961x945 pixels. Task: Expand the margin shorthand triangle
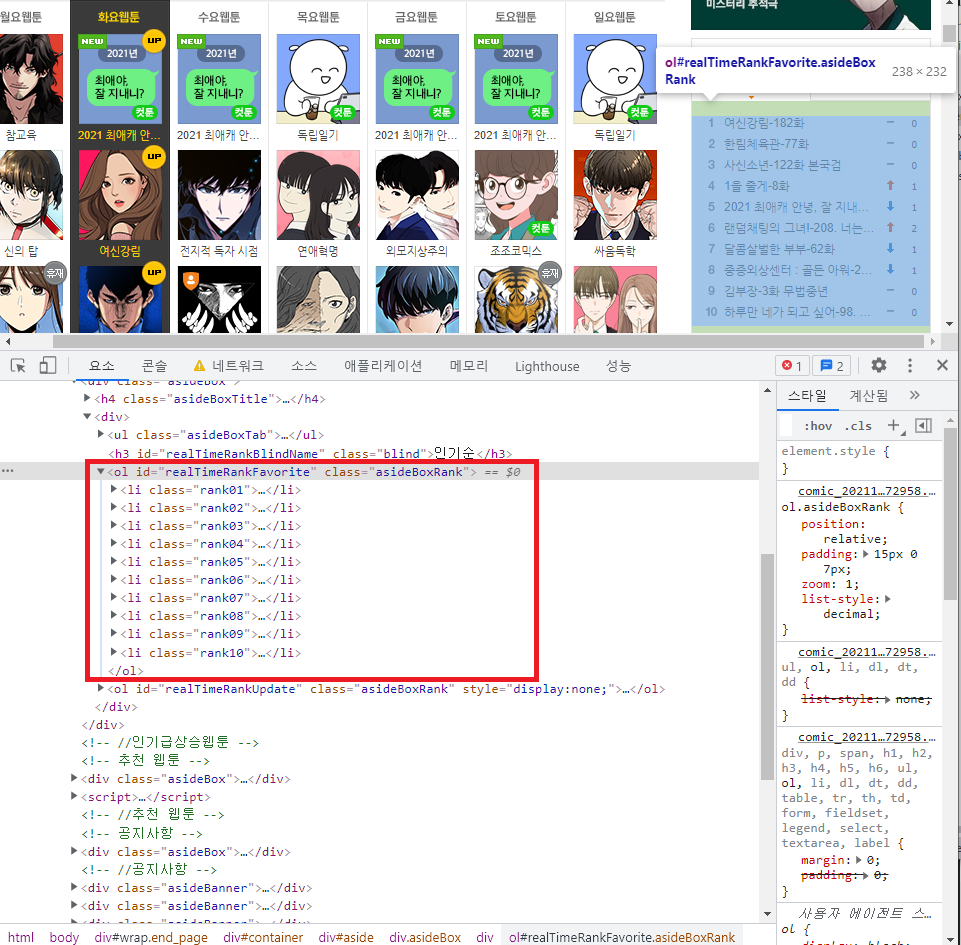[x=859, y=860]
